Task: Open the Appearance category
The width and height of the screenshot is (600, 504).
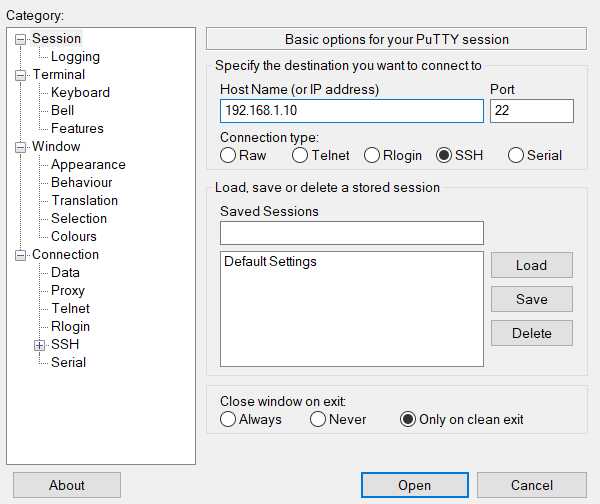Action: pos(88,165)
